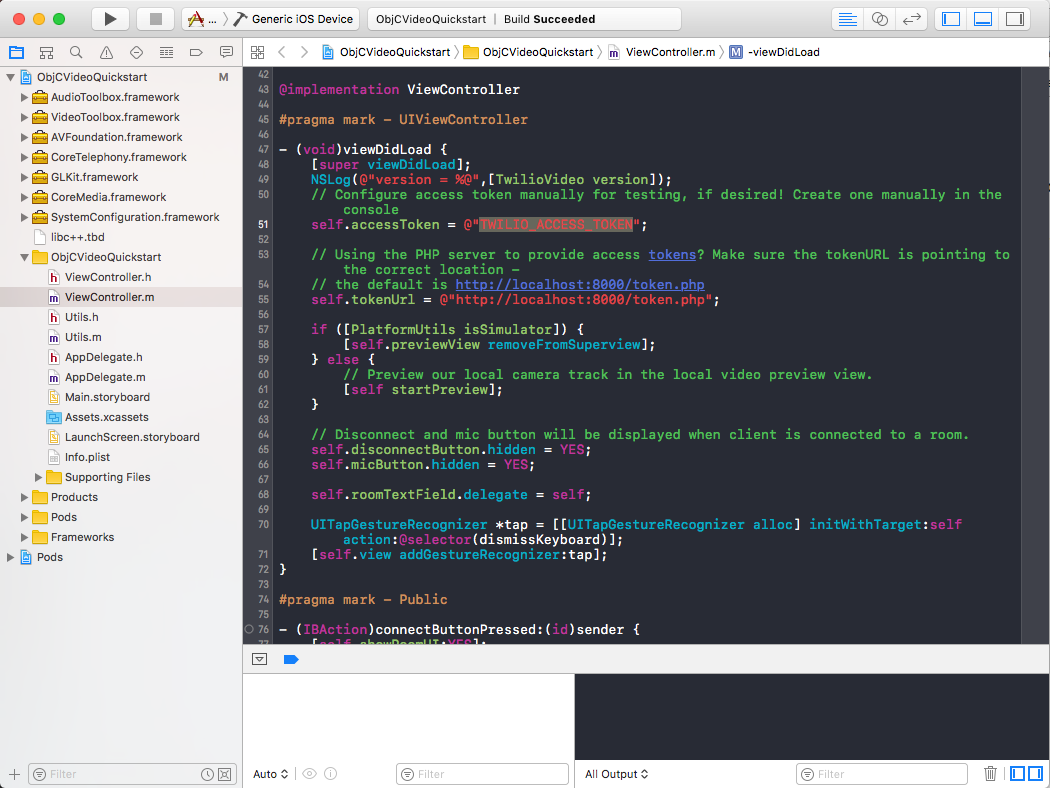Show only recent files filter
The width and height of the screenshot is (1050, 788).
click(x=208, y=774)
